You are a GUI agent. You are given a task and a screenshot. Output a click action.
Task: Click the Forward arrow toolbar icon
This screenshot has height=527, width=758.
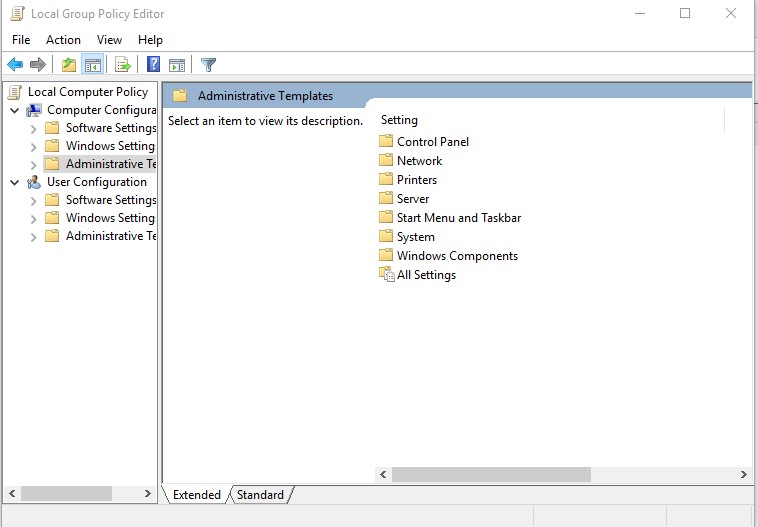click(38, 64)
